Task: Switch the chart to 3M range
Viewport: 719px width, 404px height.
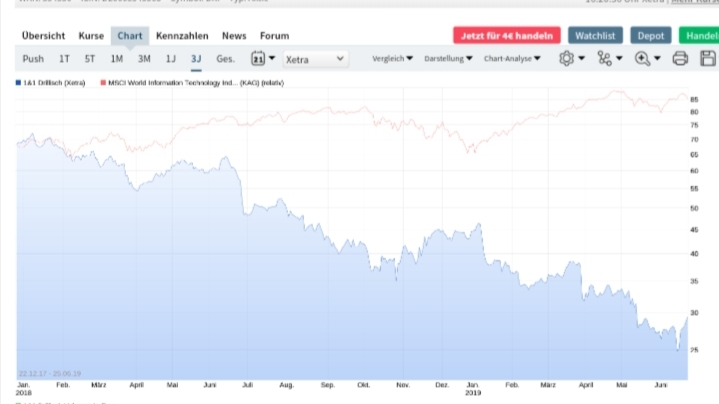Action: 144,59
